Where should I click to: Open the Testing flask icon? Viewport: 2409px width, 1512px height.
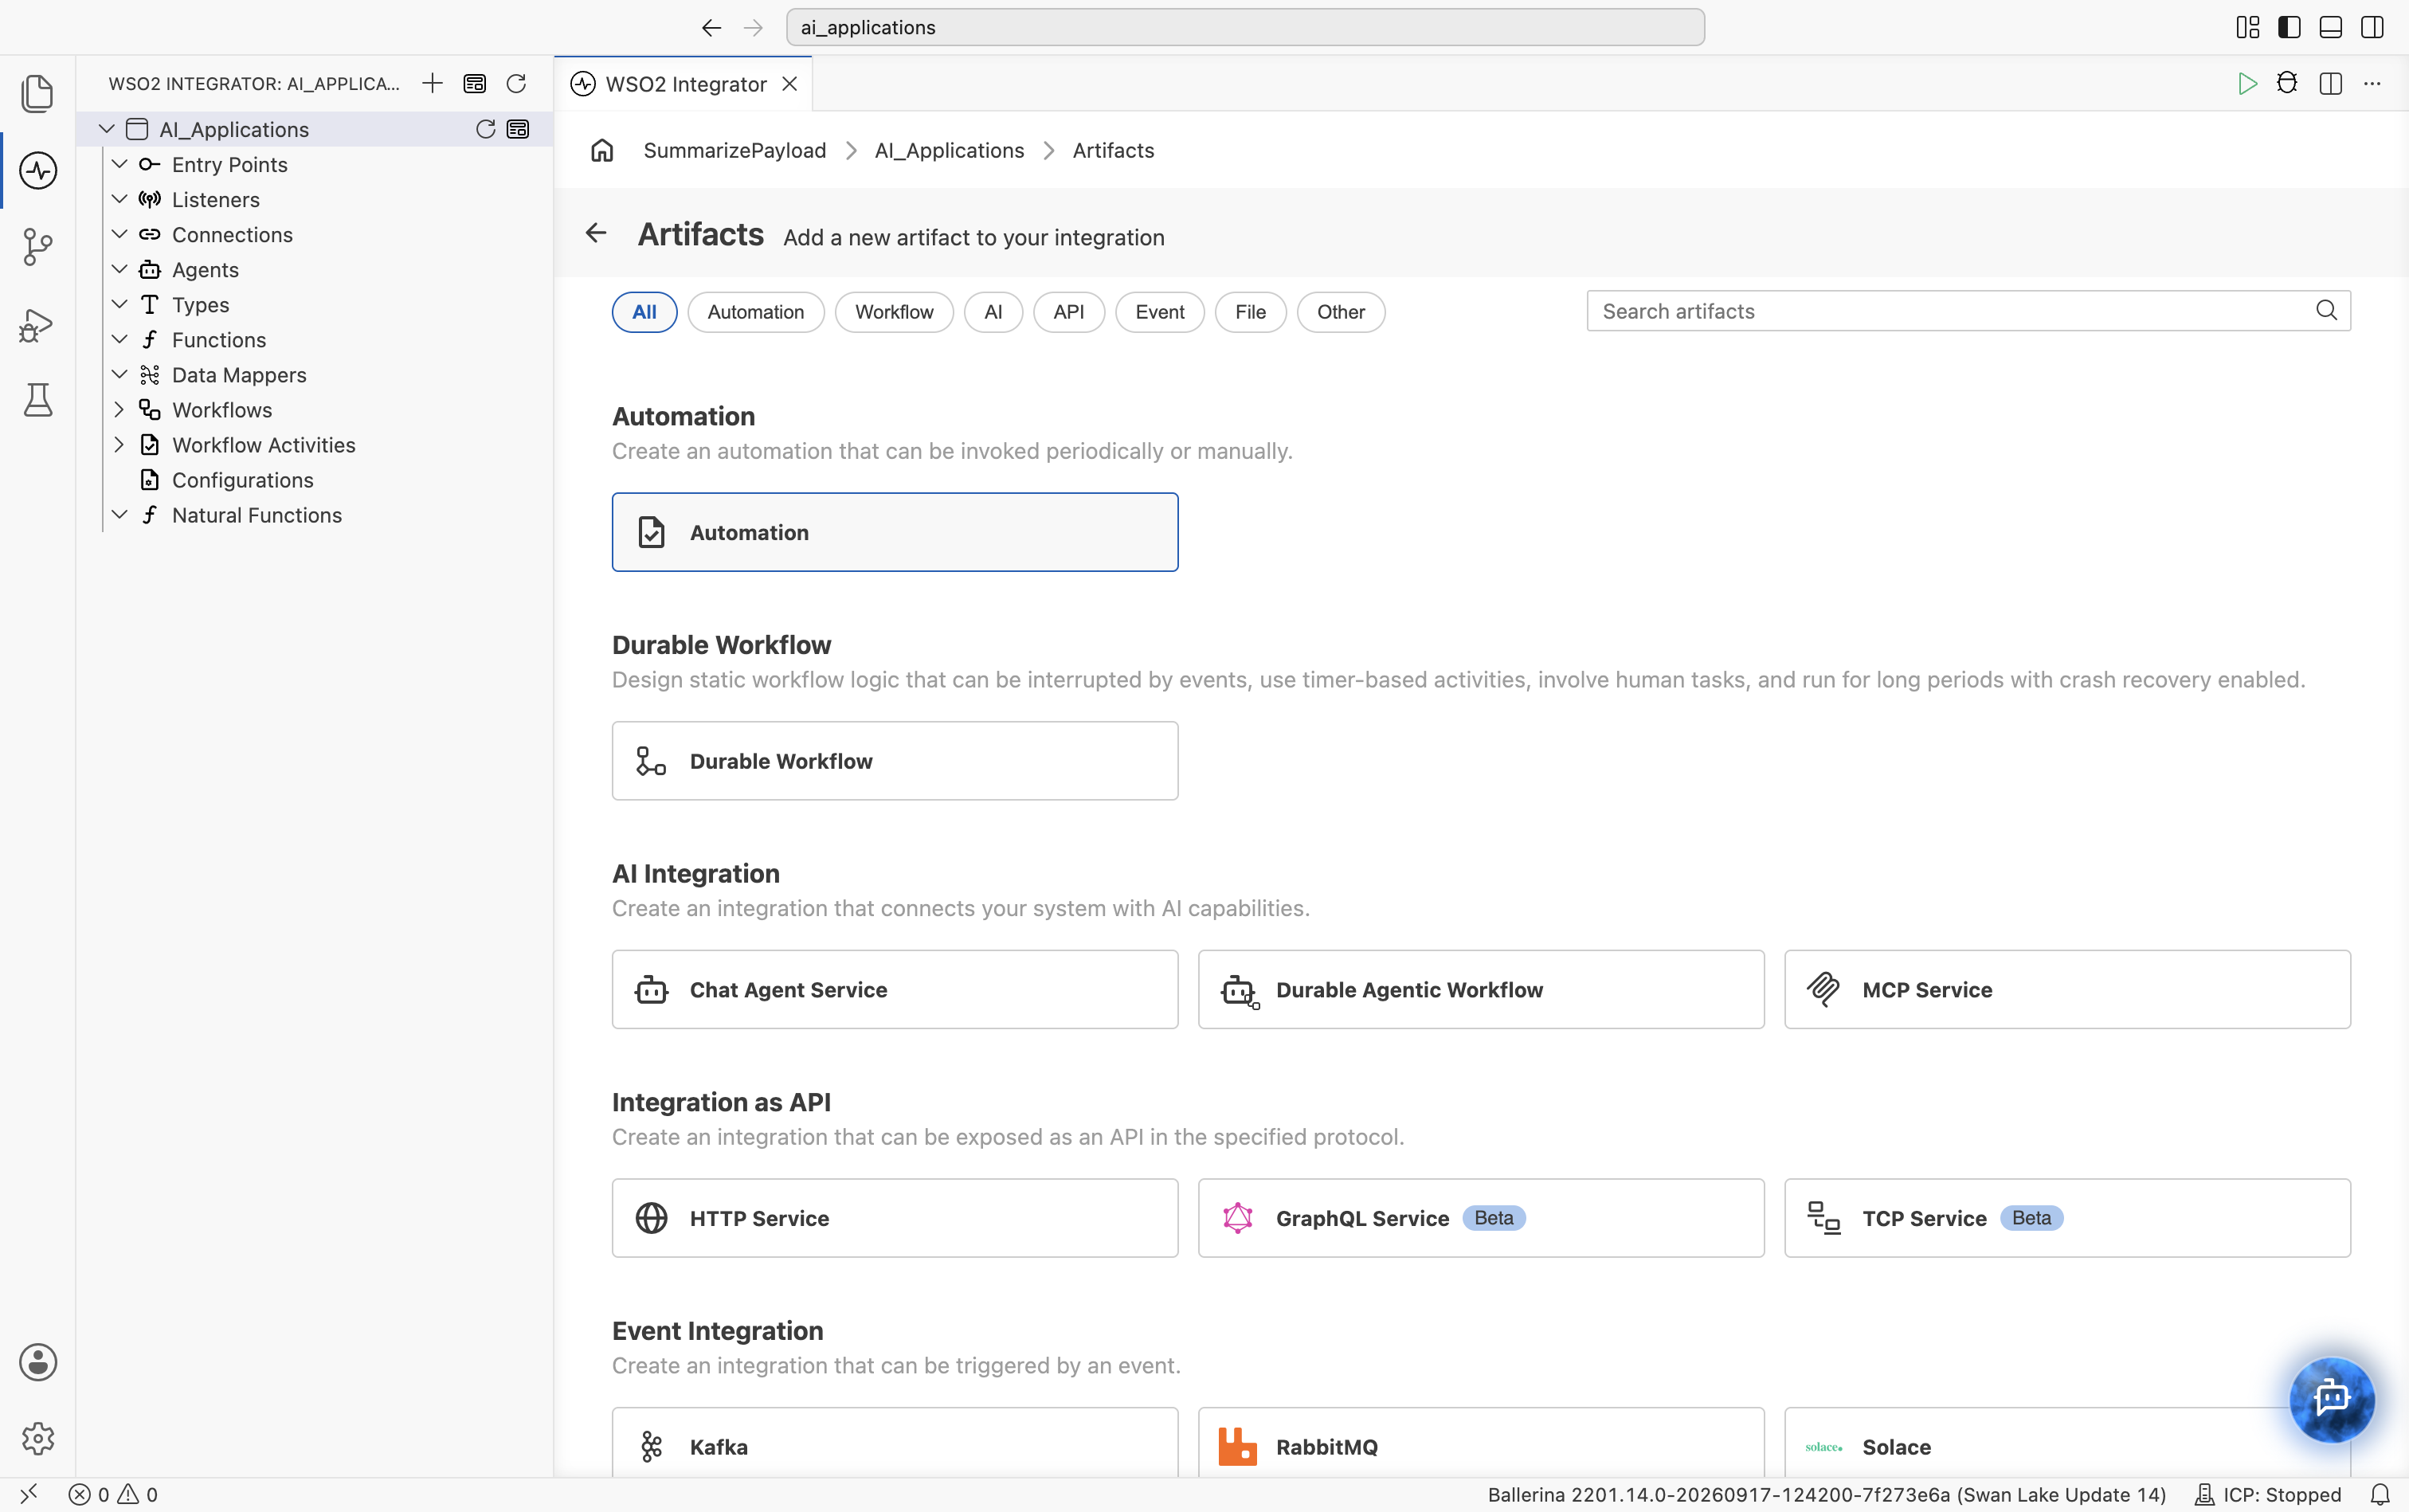(x=38, y=400)
